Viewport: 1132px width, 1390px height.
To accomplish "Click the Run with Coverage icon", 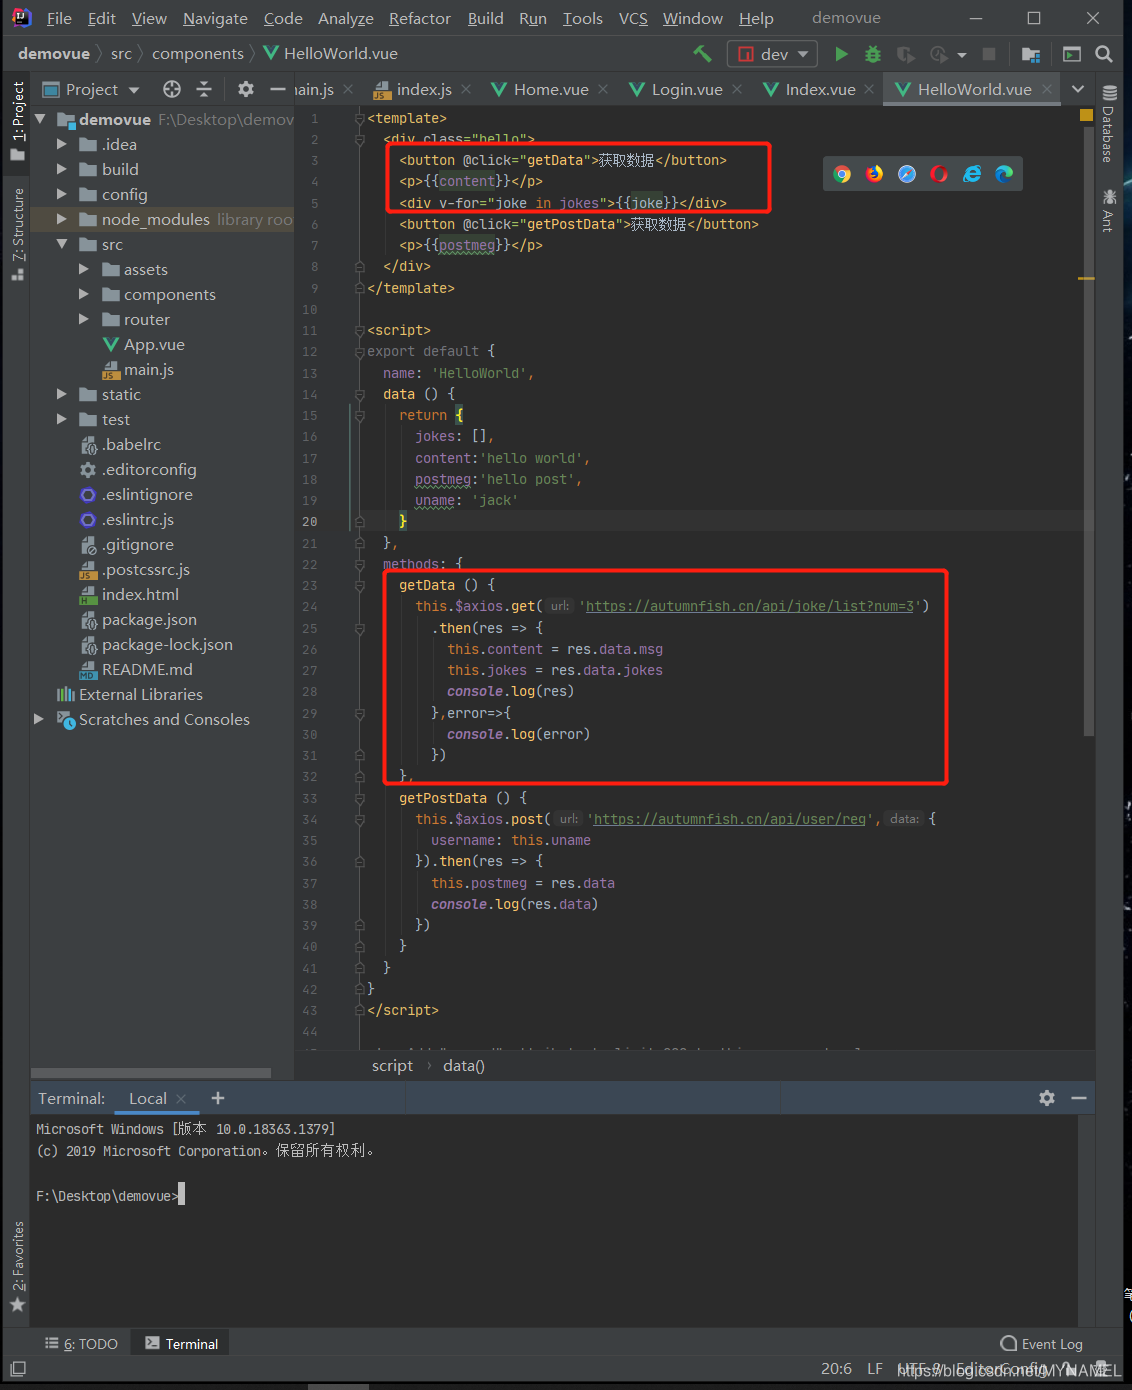I will click(906, 54).
